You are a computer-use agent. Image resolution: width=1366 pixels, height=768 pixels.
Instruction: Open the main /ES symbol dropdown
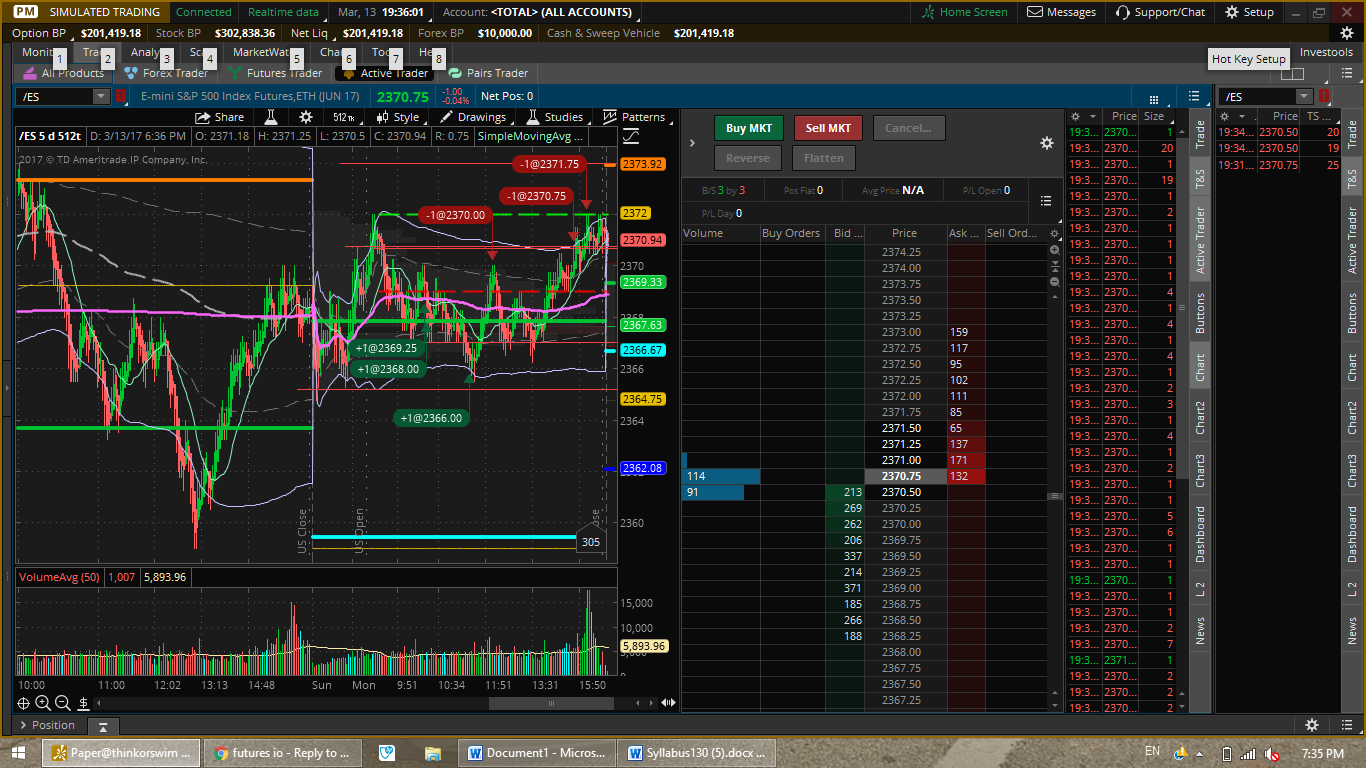click(x=101, y=96)
